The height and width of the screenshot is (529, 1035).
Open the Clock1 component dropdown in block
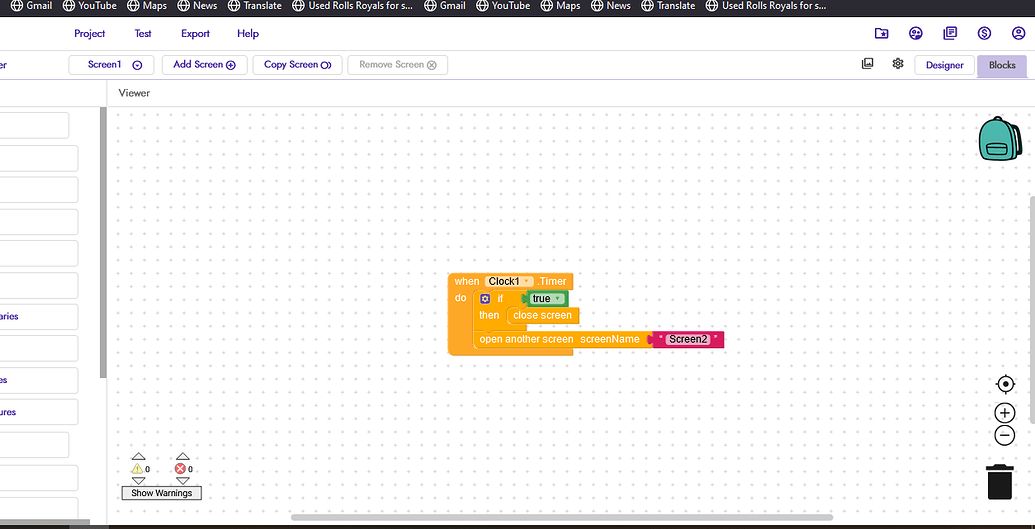click(509, 281)
